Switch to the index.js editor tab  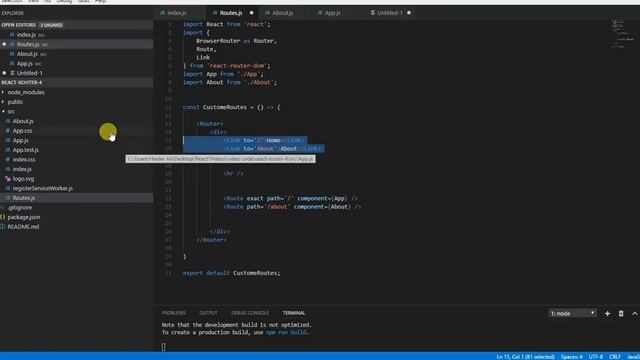[177, 13]
